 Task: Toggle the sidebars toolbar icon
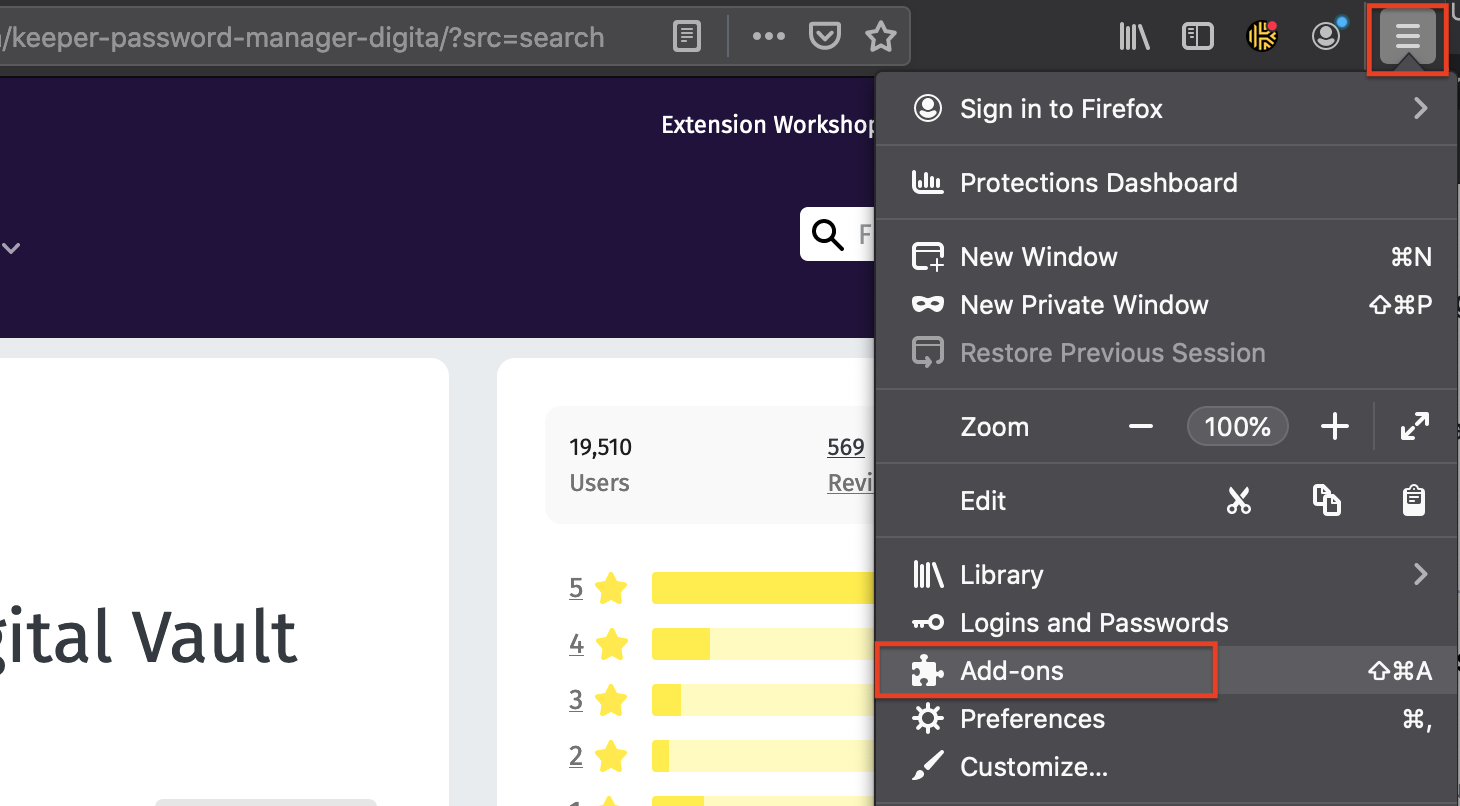[x=1197, y=37]
